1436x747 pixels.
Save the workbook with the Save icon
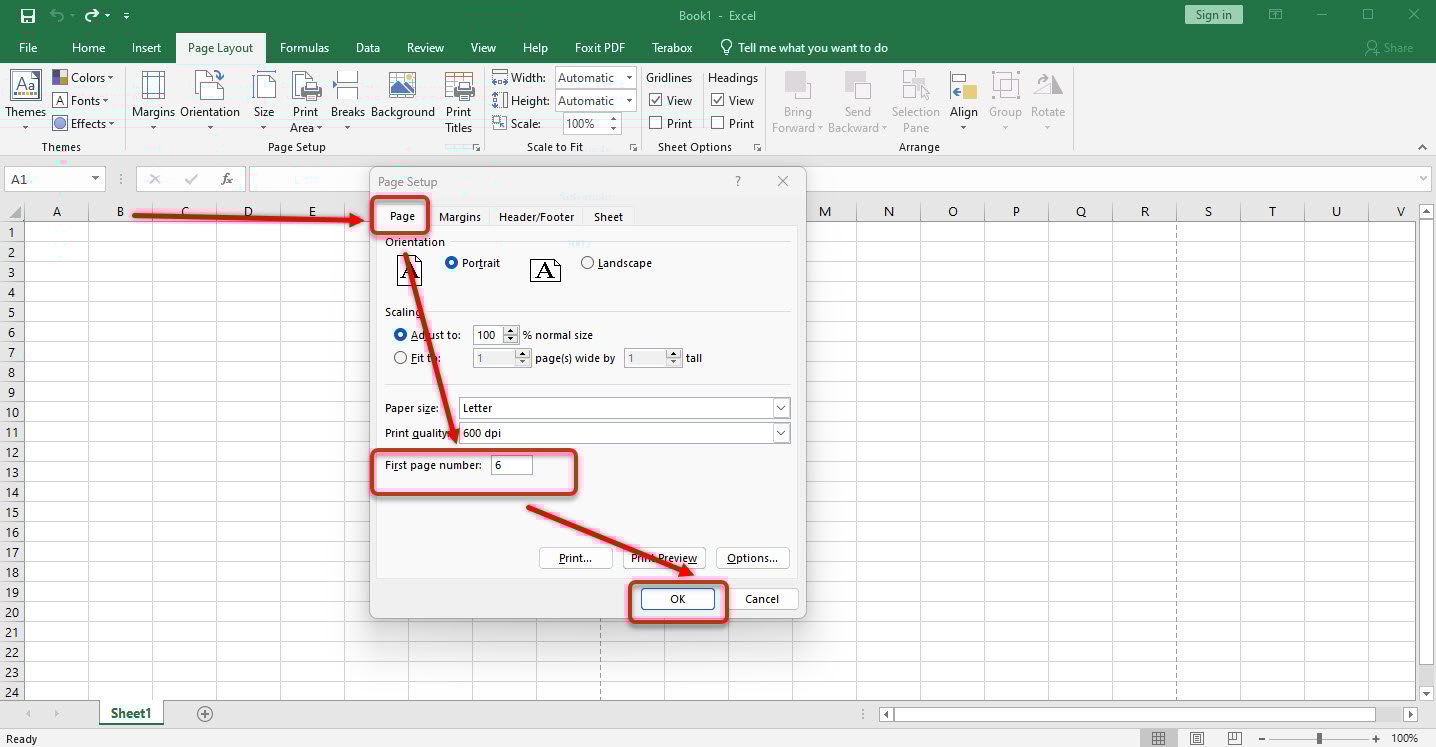[28, 16]
